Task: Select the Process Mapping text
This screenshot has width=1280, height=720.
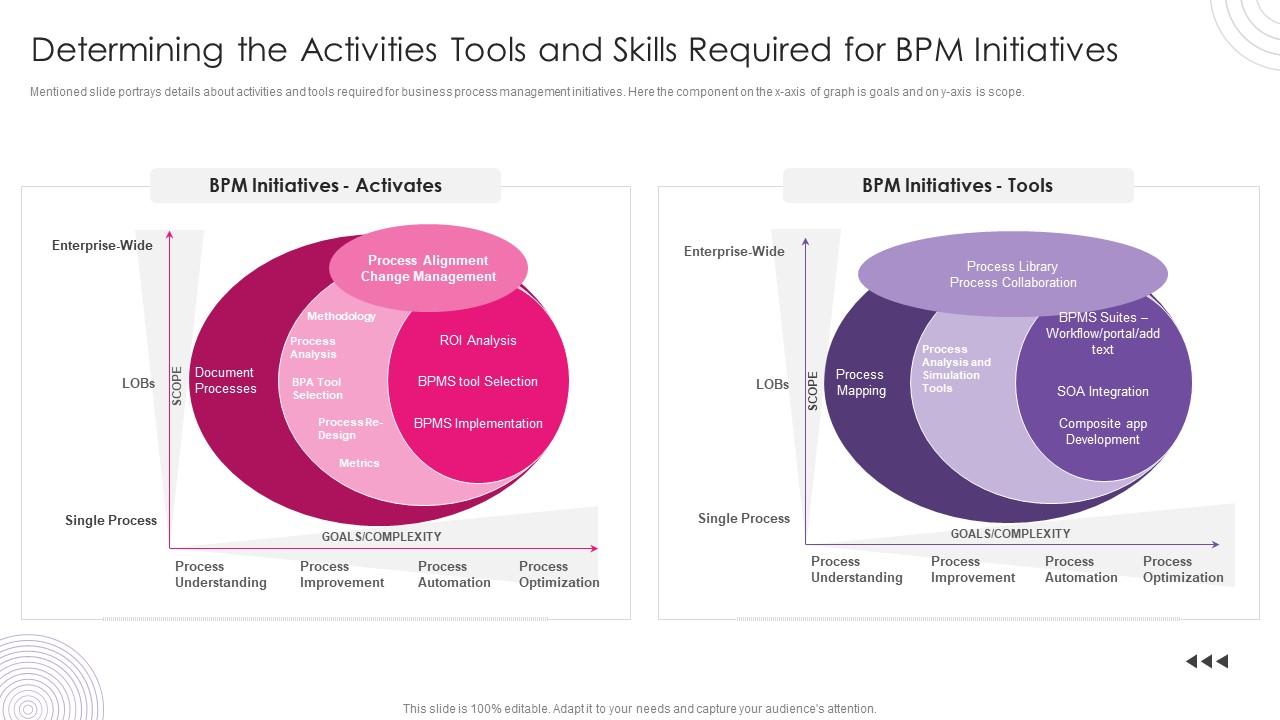Action: point(861,383)
